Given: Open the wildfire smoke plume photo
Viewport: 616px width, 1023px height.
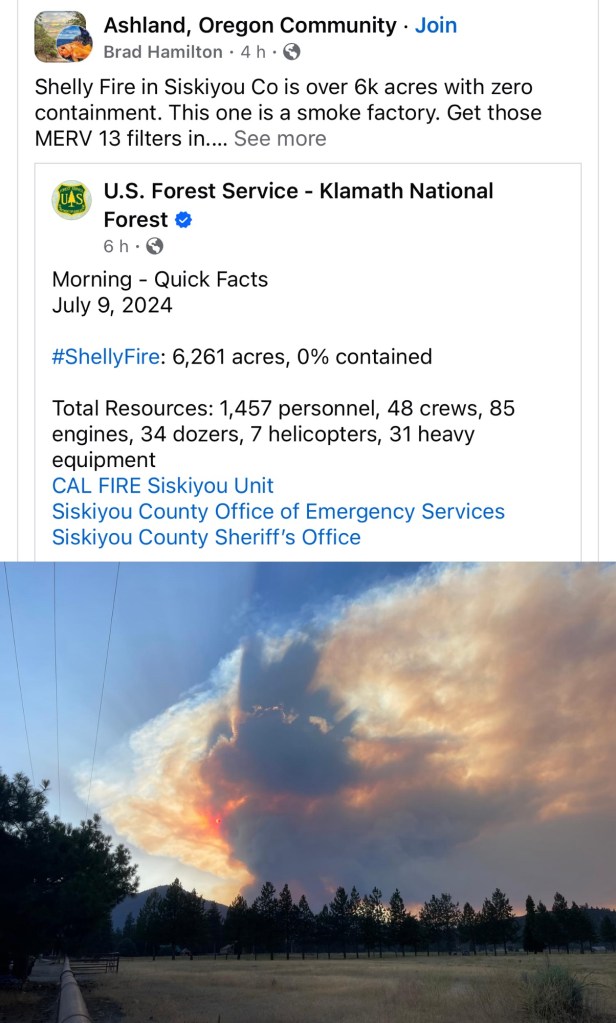Looking at the screenshot, I should (308, 790).
